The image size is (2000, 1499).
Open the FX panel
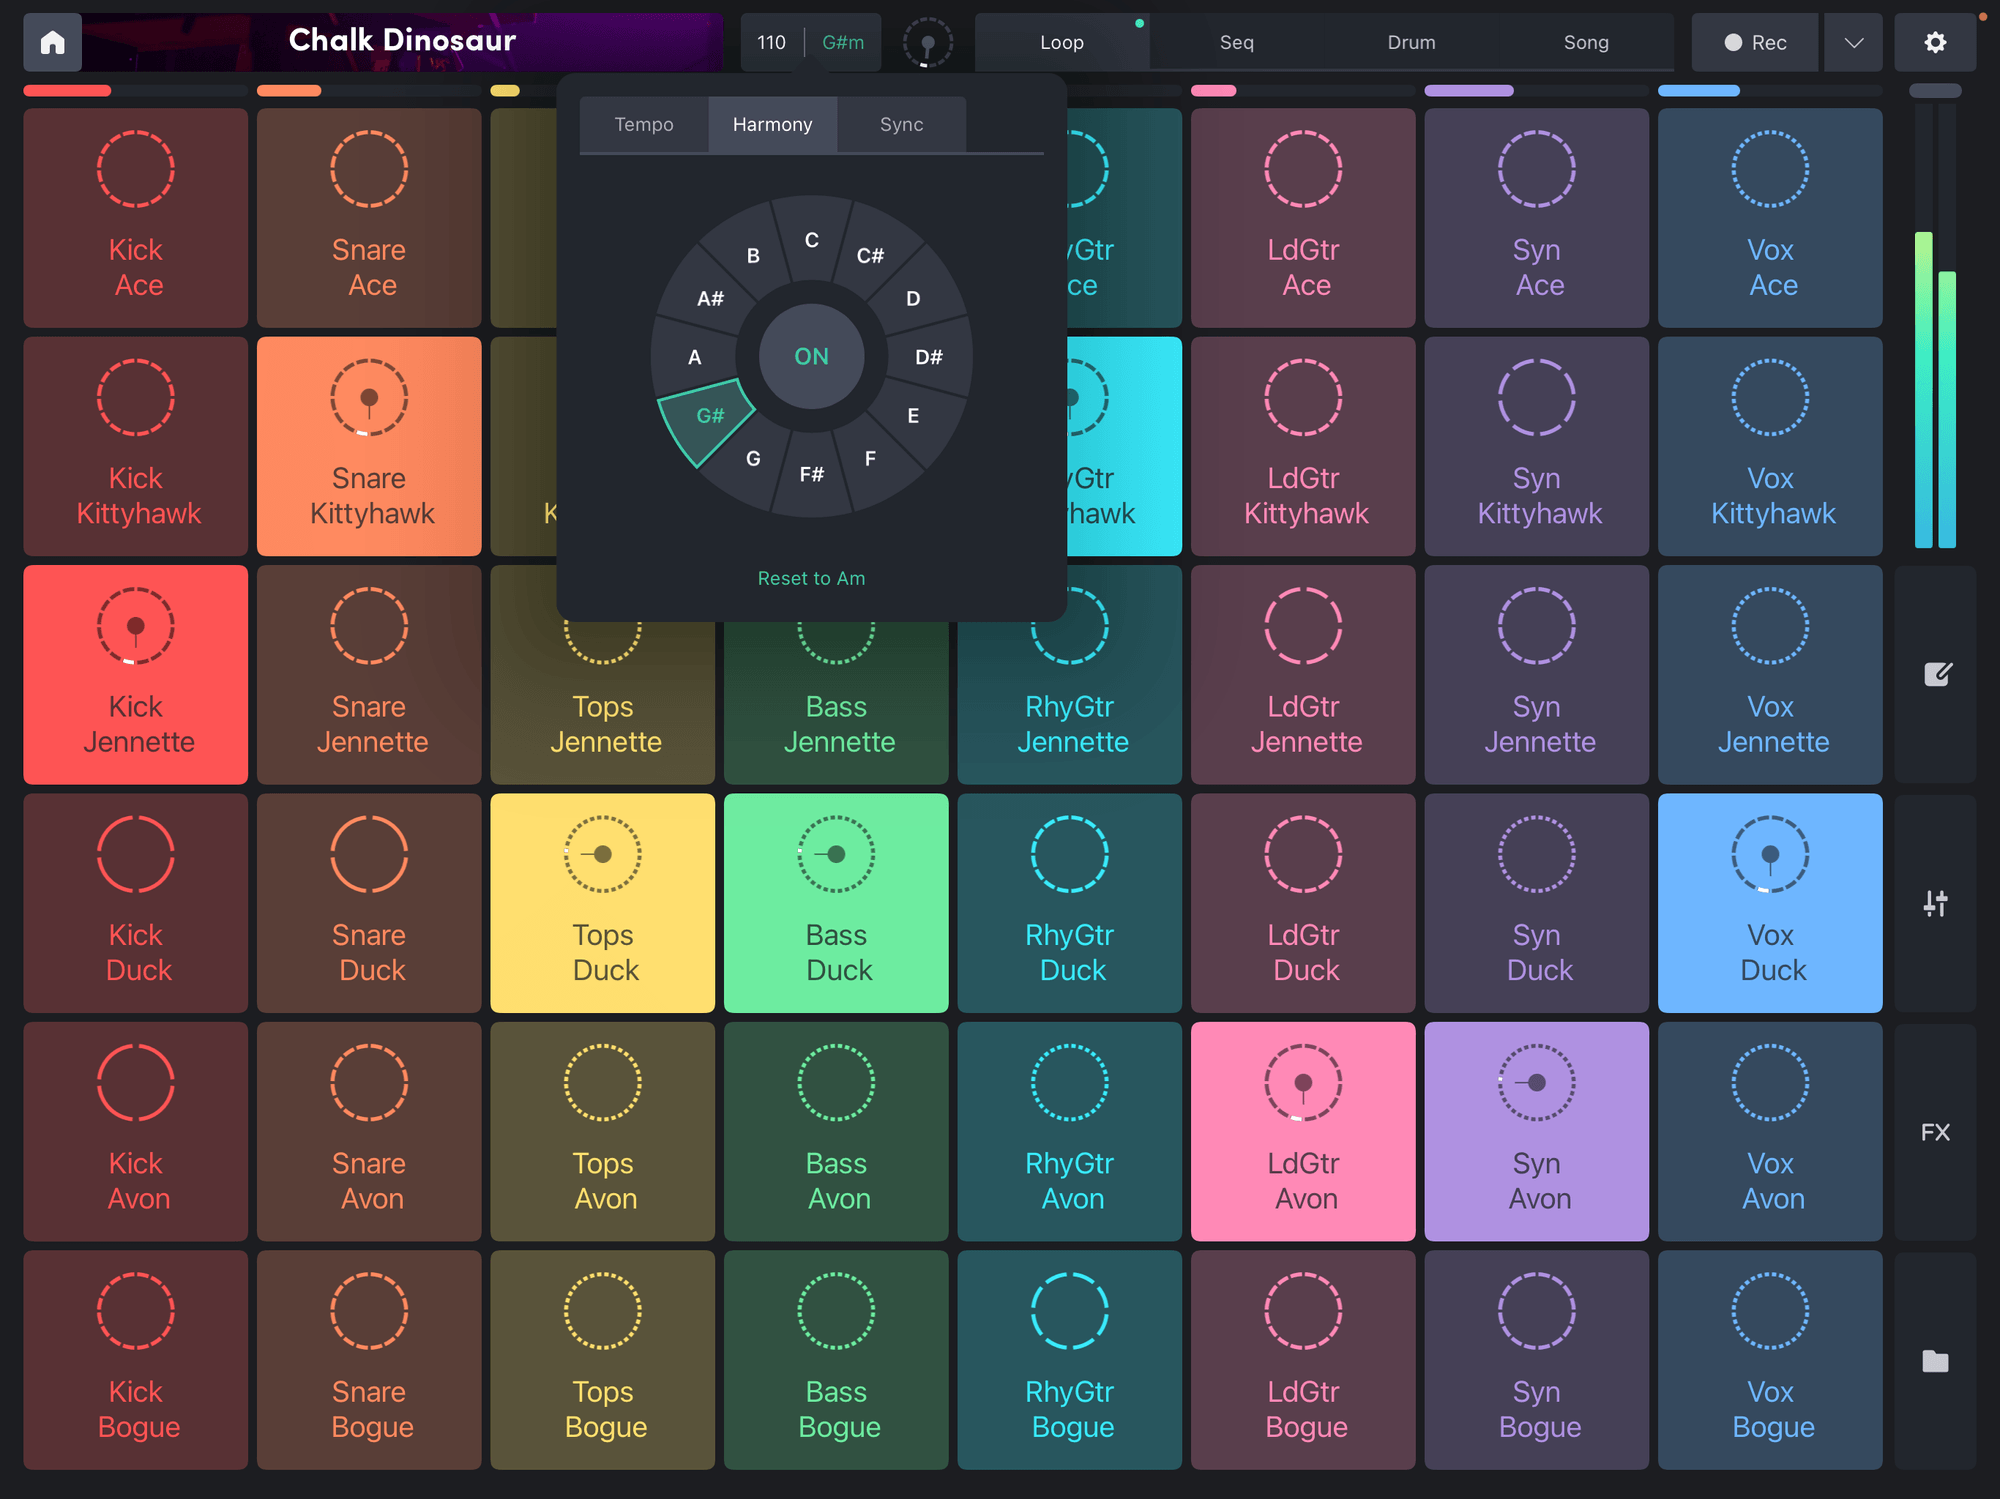click(x=1934, y=1132)
